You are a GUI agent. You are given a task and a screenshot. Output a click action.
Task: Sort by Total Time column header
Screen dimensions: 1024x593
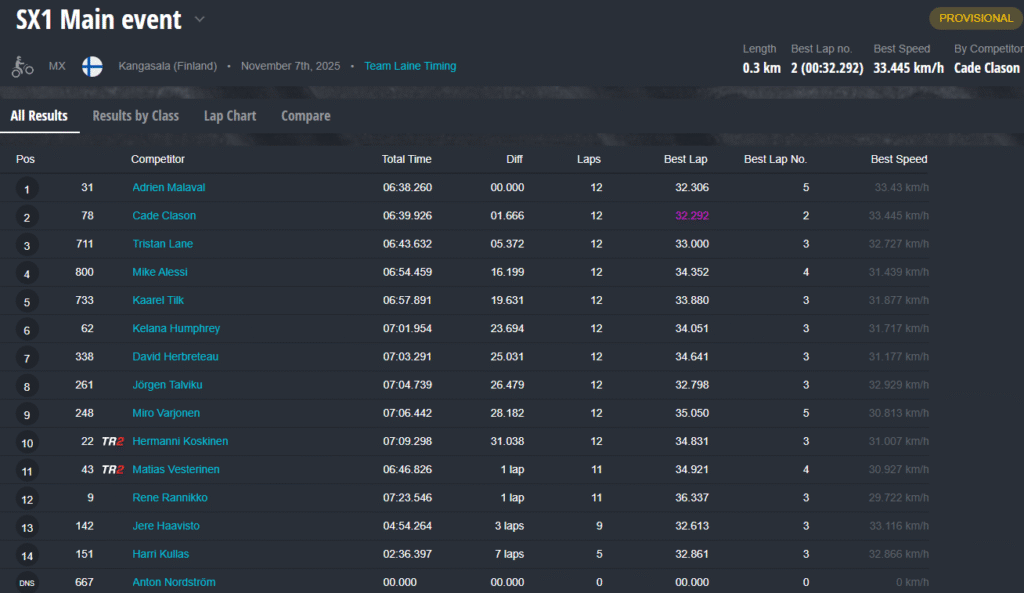click(406, 159)
